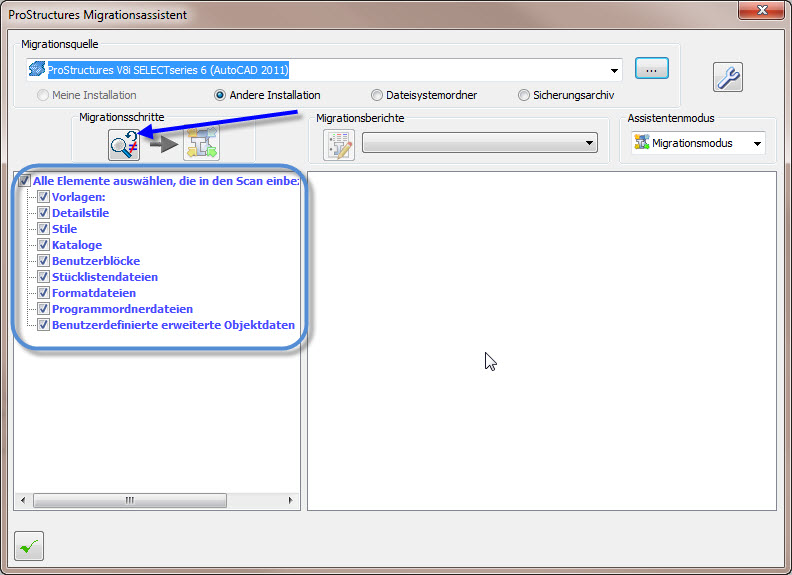Toggle the Kataloge checkbox
This screenshot has height=575, width=792.
(43, 245)
